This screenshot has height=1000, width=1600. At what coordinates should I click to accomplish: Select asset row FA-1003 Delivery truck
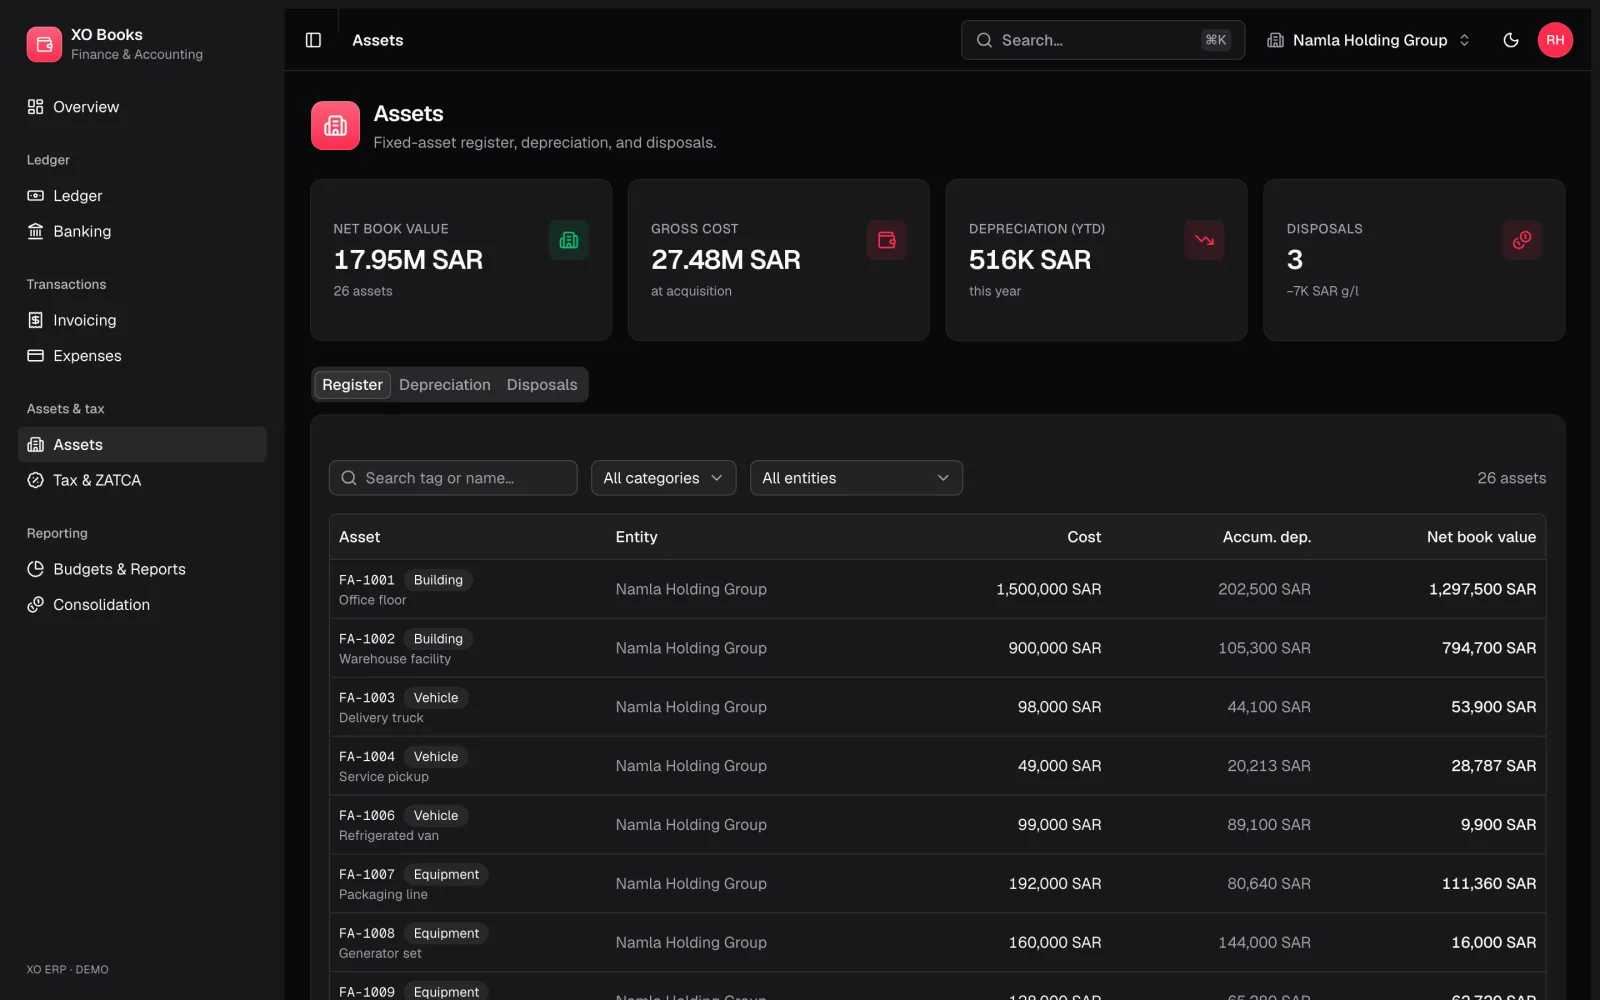tap(937, 707)
